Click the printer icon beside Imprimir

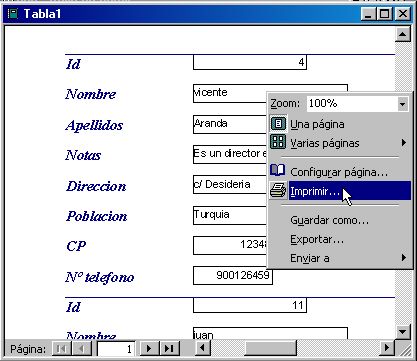[x=278, y=190]
